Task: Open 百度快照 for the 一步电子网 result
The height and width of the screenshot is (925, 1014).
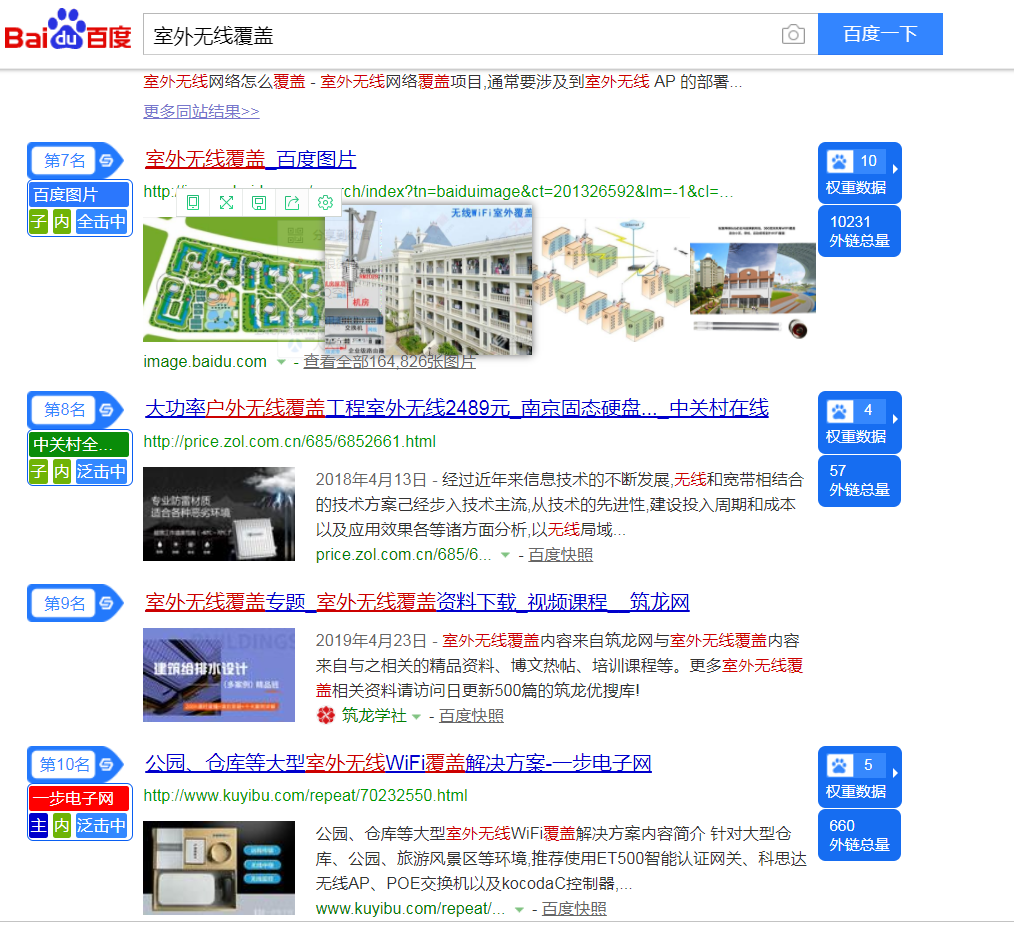Action: pos(574,909)
